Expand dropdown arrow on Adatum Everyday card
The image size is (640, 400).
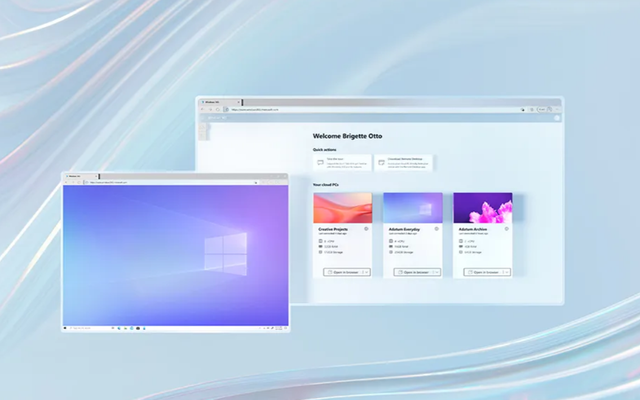436,272
